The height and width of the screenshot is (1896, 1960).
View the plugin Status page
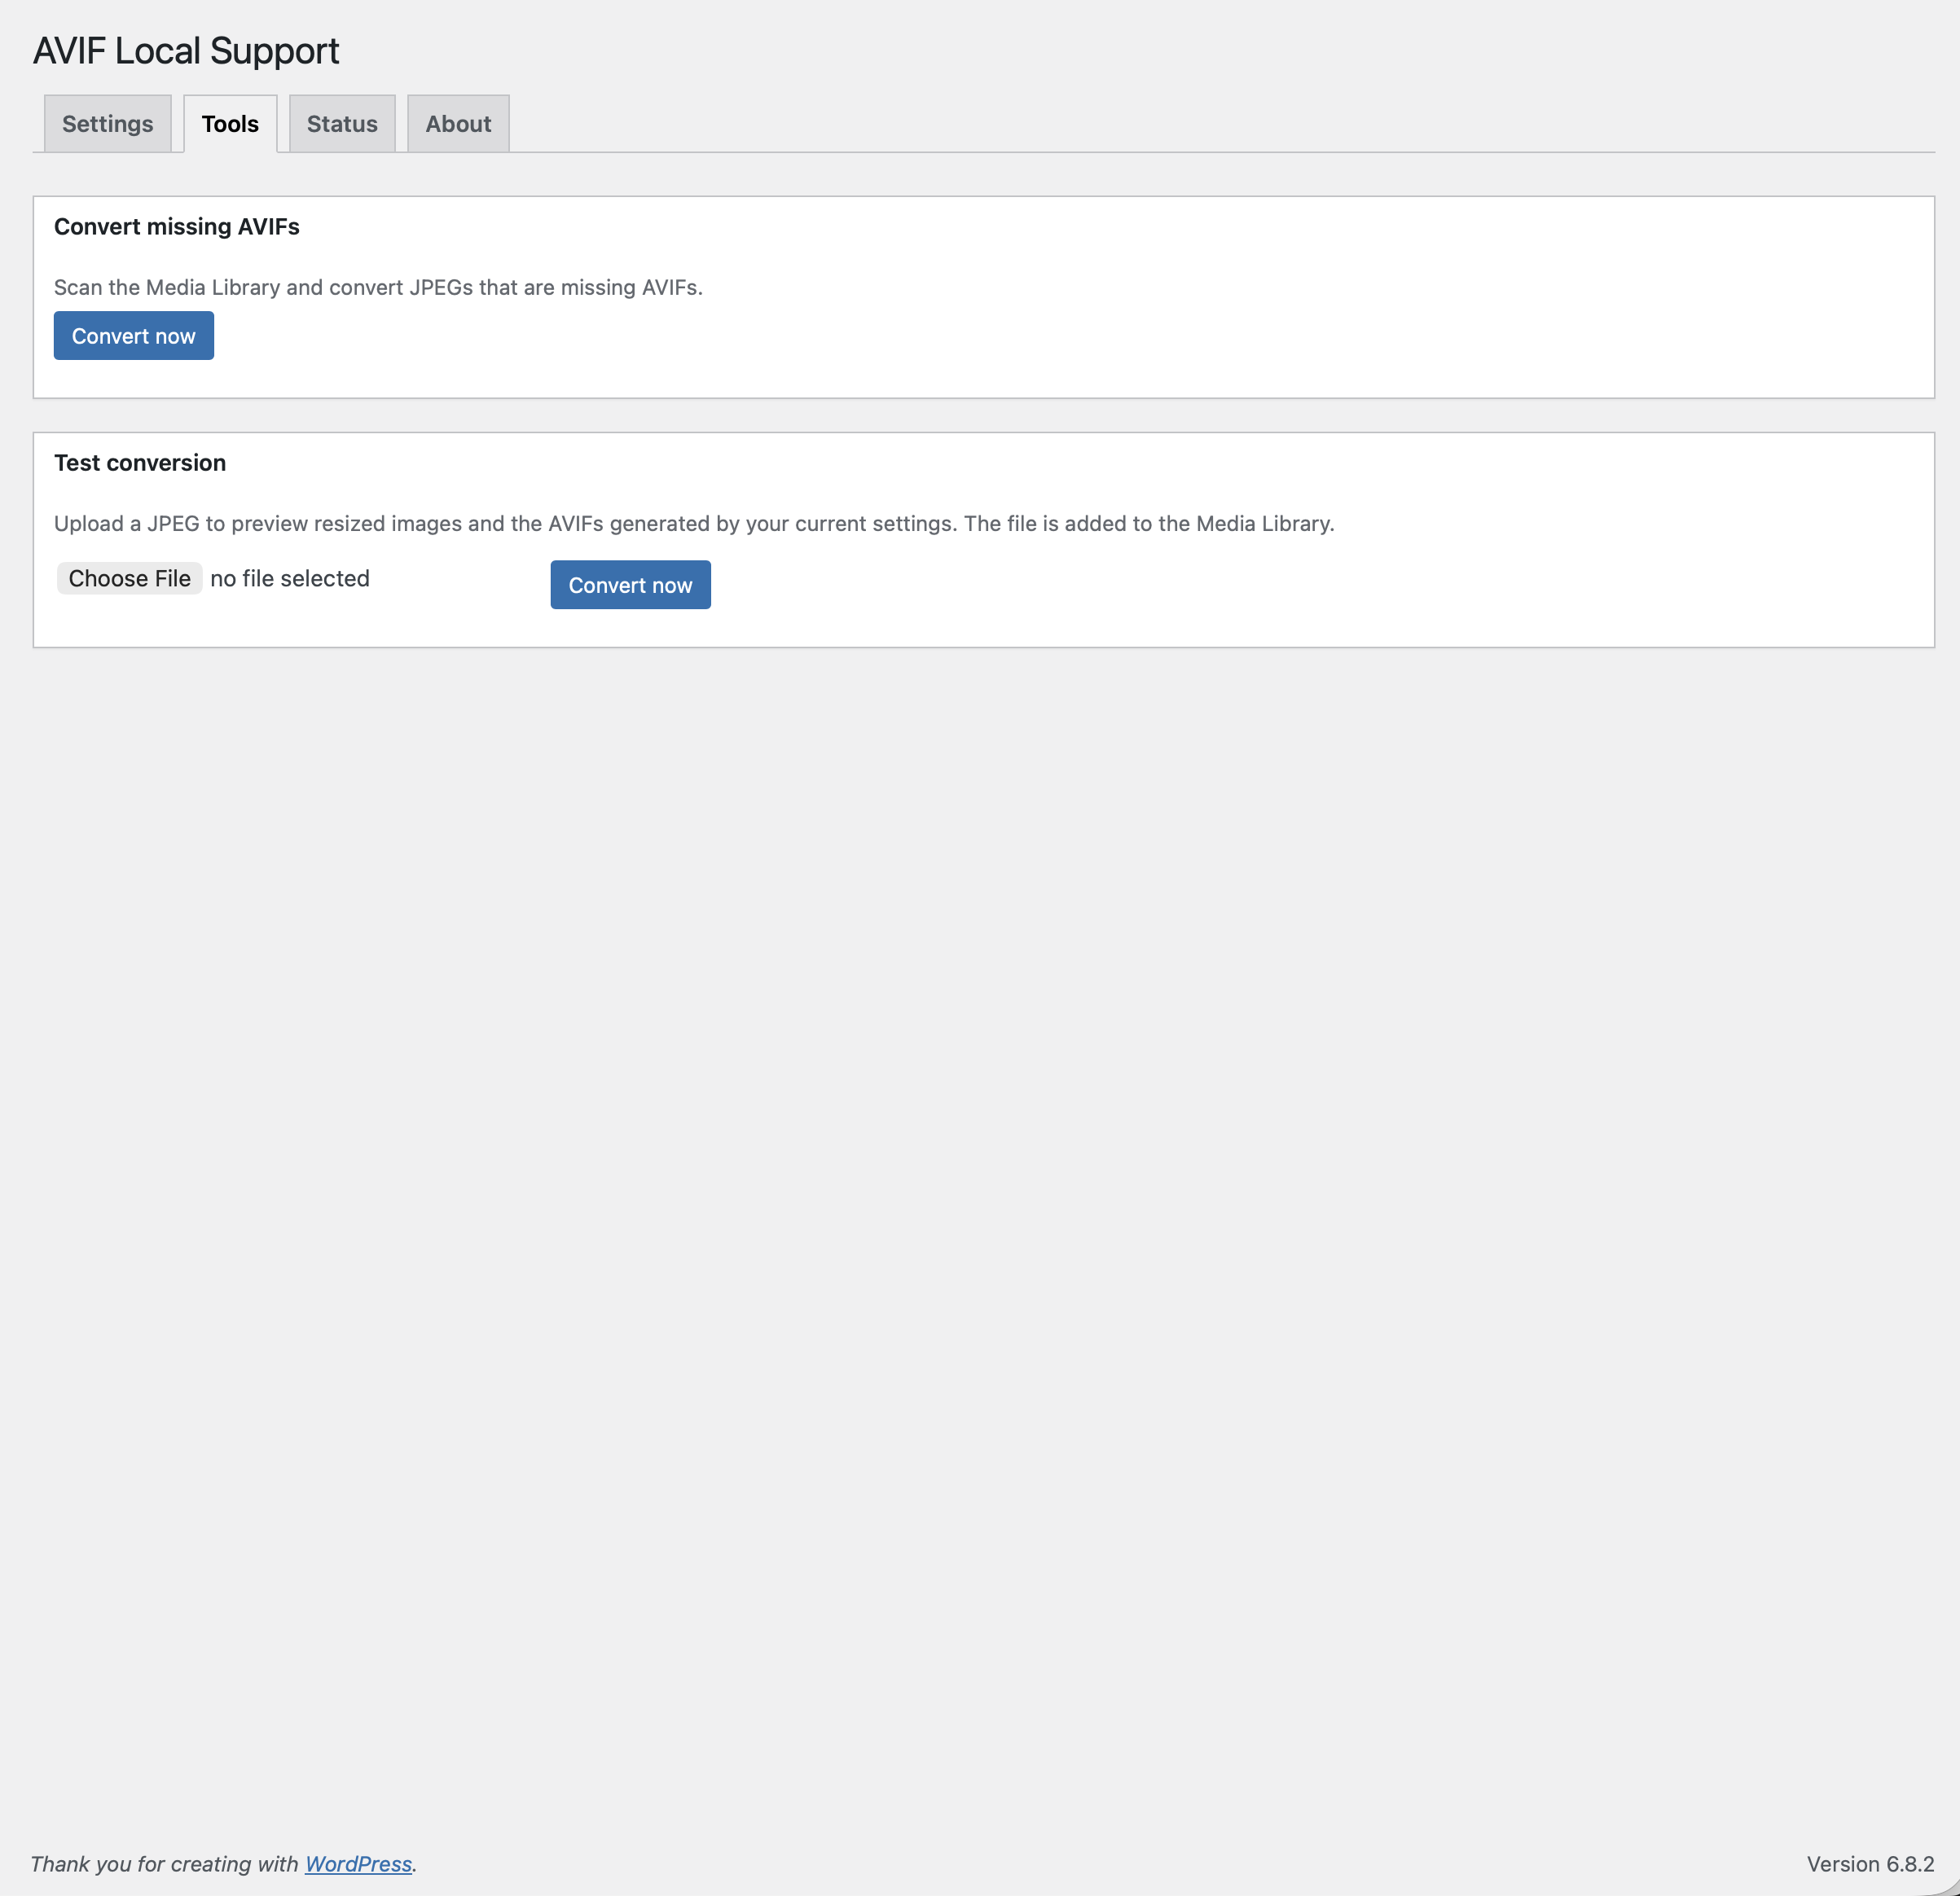coord(341,123)
